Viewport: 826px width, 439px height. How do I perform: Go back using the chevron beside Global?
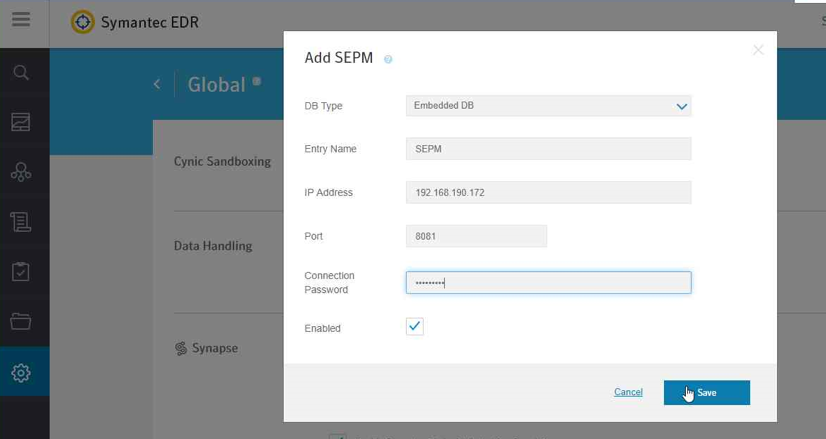point(157,84)
